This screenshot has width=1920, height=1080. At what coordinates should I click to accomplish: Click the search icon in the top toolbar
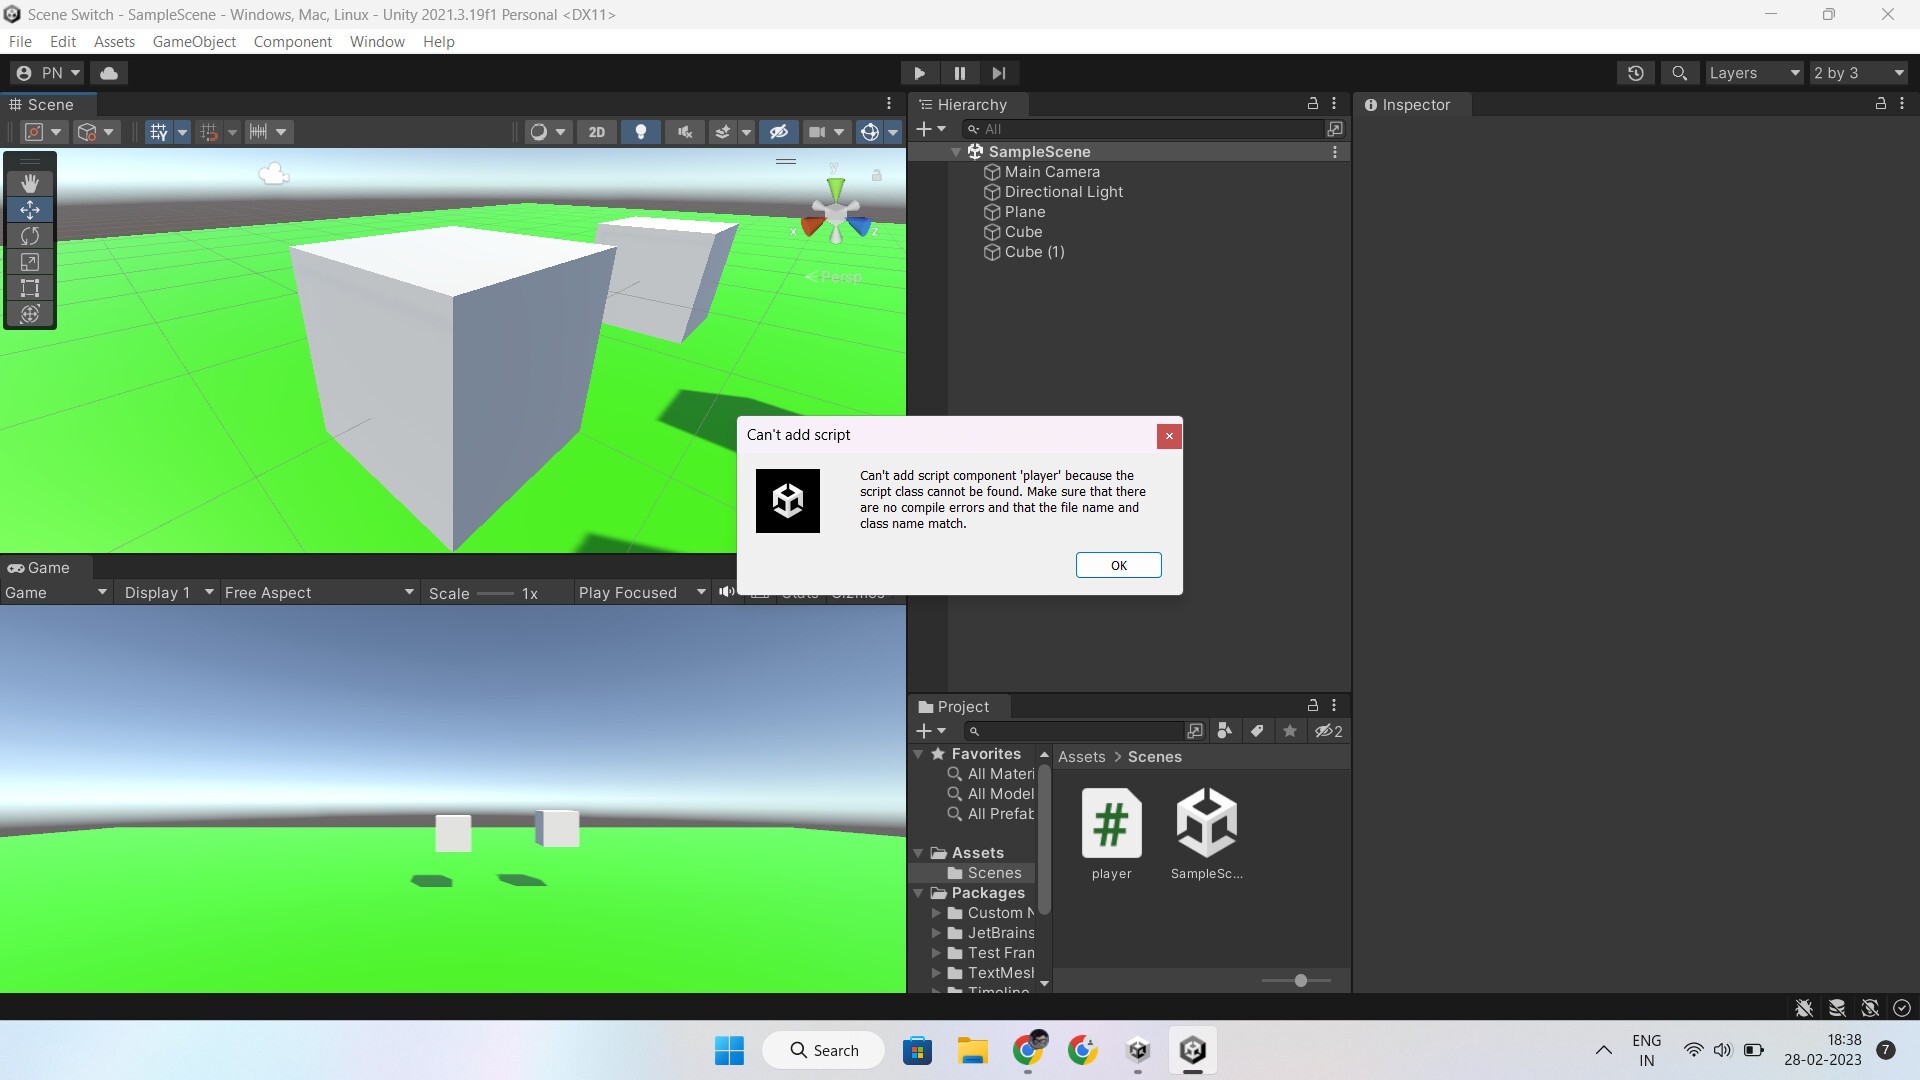1680,72
